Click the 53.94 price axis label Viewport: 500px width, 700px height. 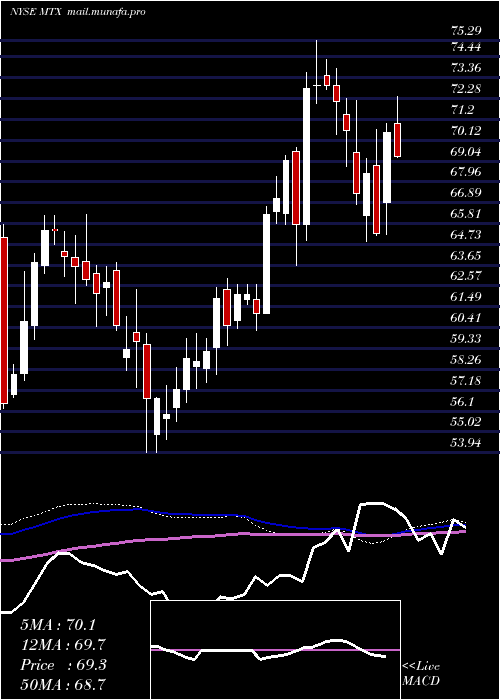click(466, 443)
